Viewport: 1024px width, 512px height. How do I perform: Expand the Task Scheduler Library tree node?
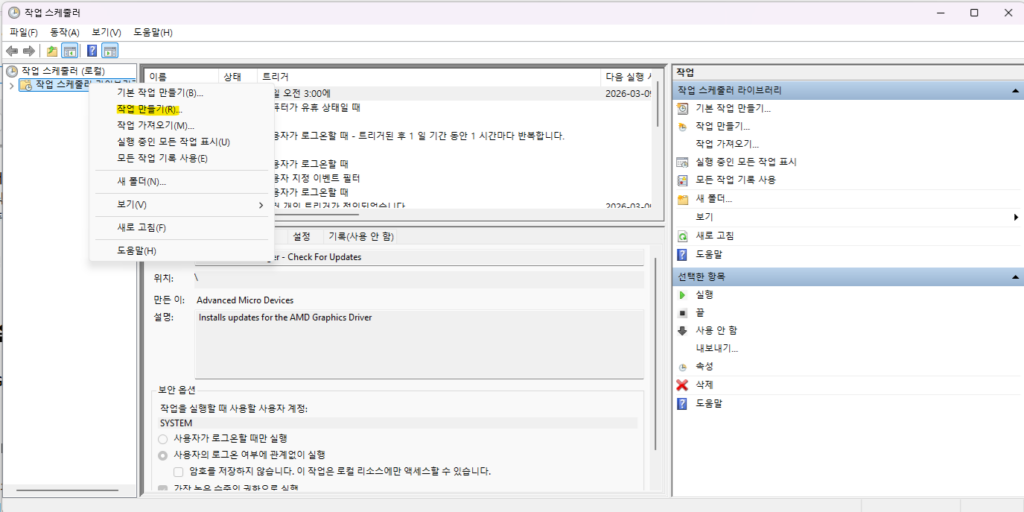[x=11, y=85]
